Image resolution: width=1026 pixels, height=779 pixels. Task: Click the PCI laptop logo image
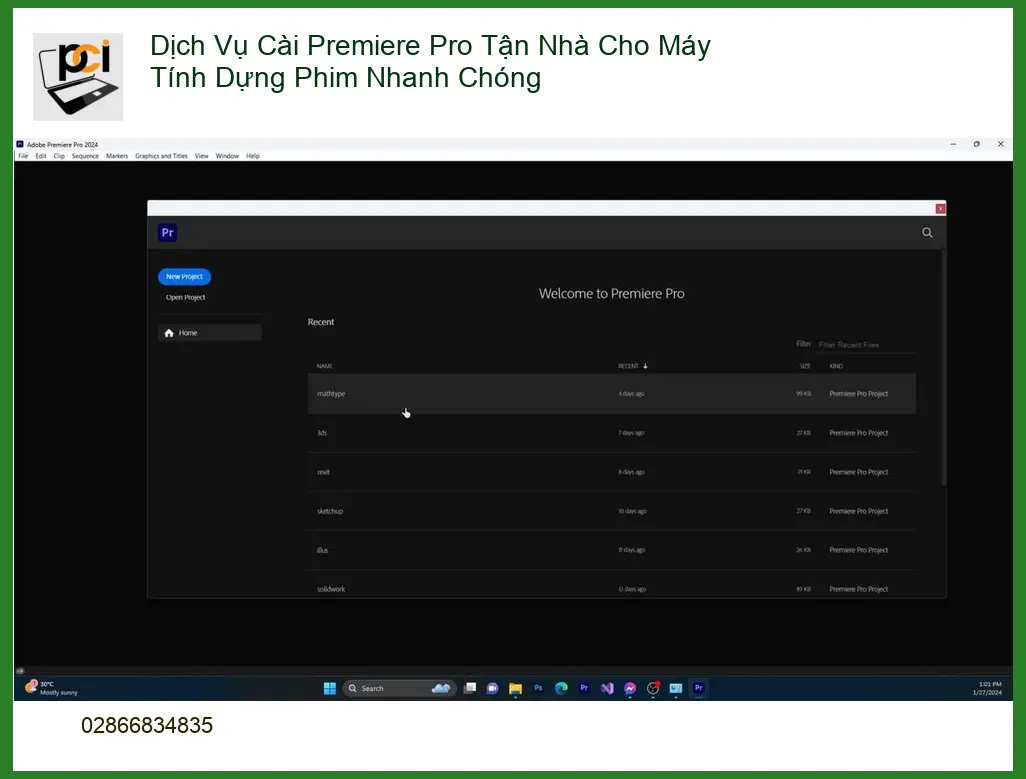[78, 77]
